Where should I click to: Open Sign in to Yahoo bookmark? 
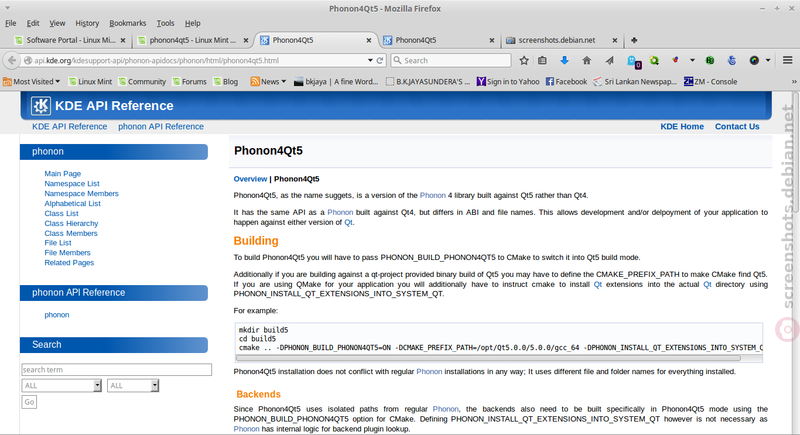tap(508, 82)
